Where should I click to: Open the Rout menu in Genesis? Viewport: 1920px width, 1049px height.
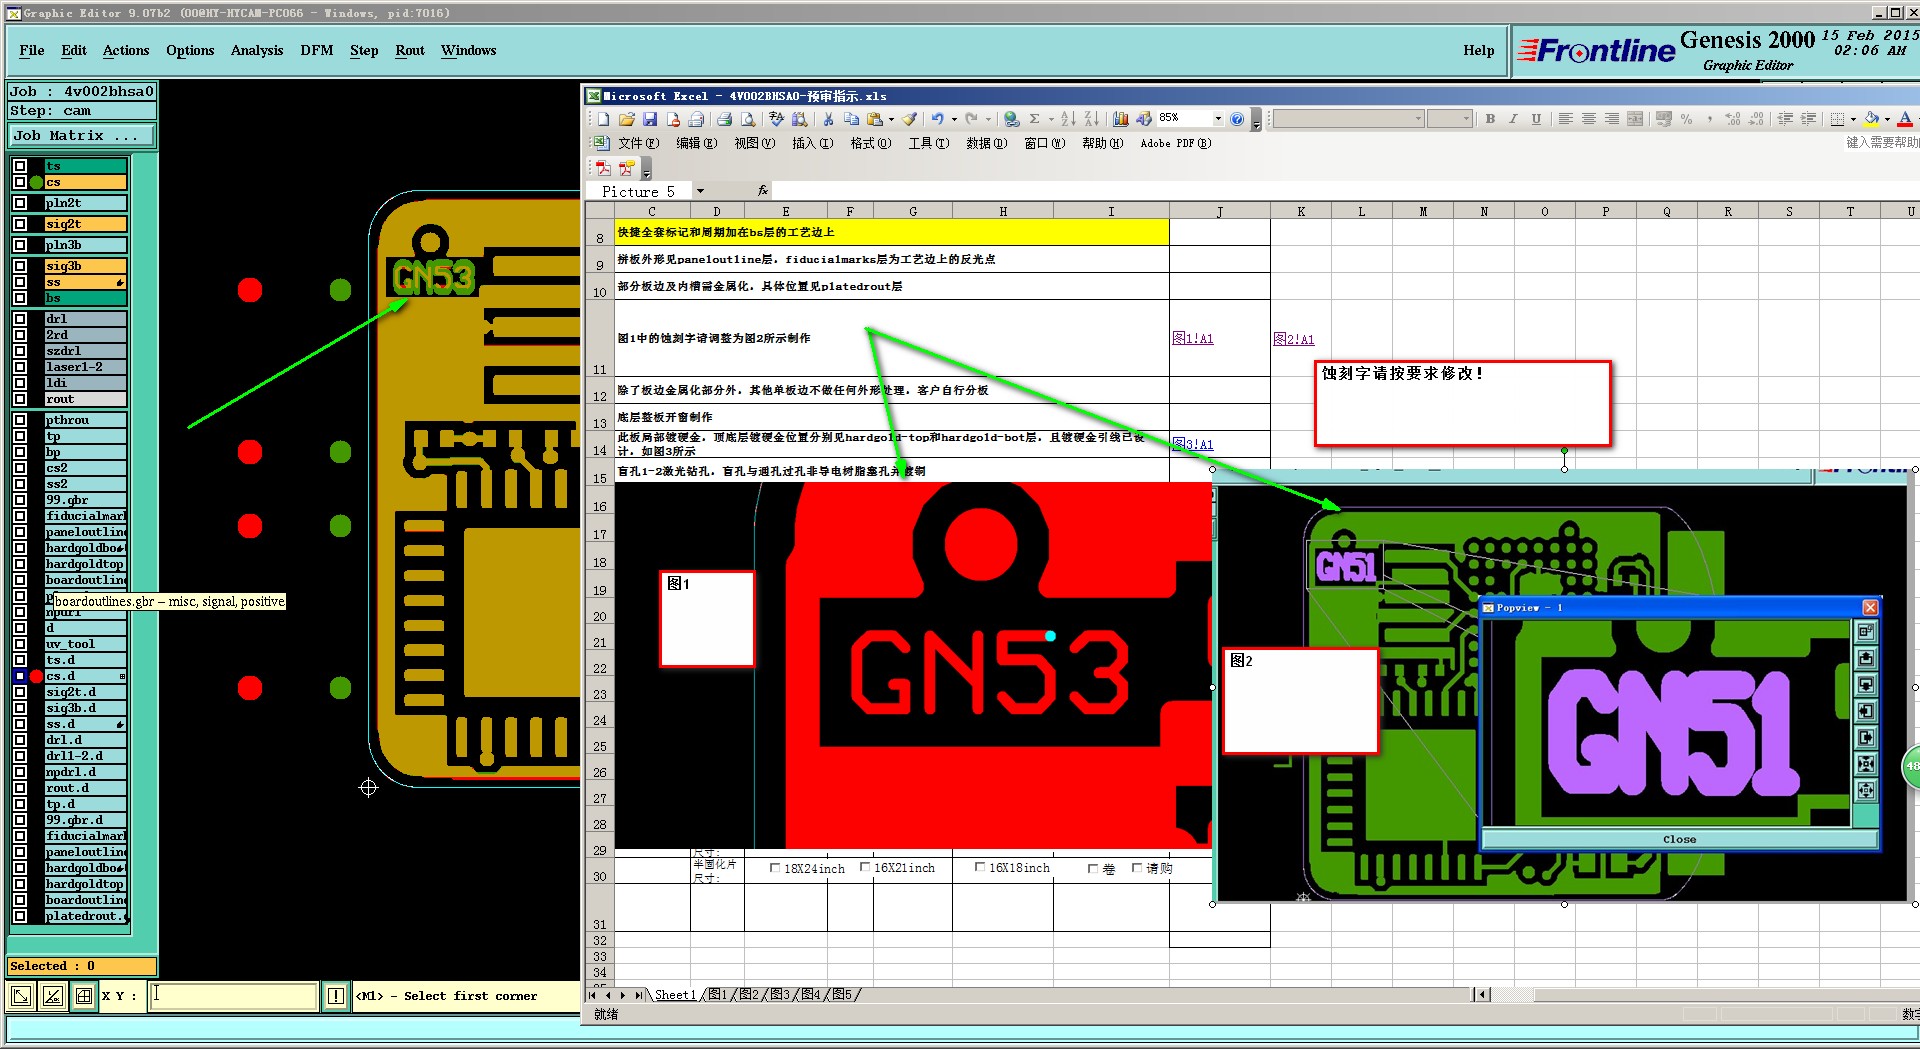pos(410,50)
